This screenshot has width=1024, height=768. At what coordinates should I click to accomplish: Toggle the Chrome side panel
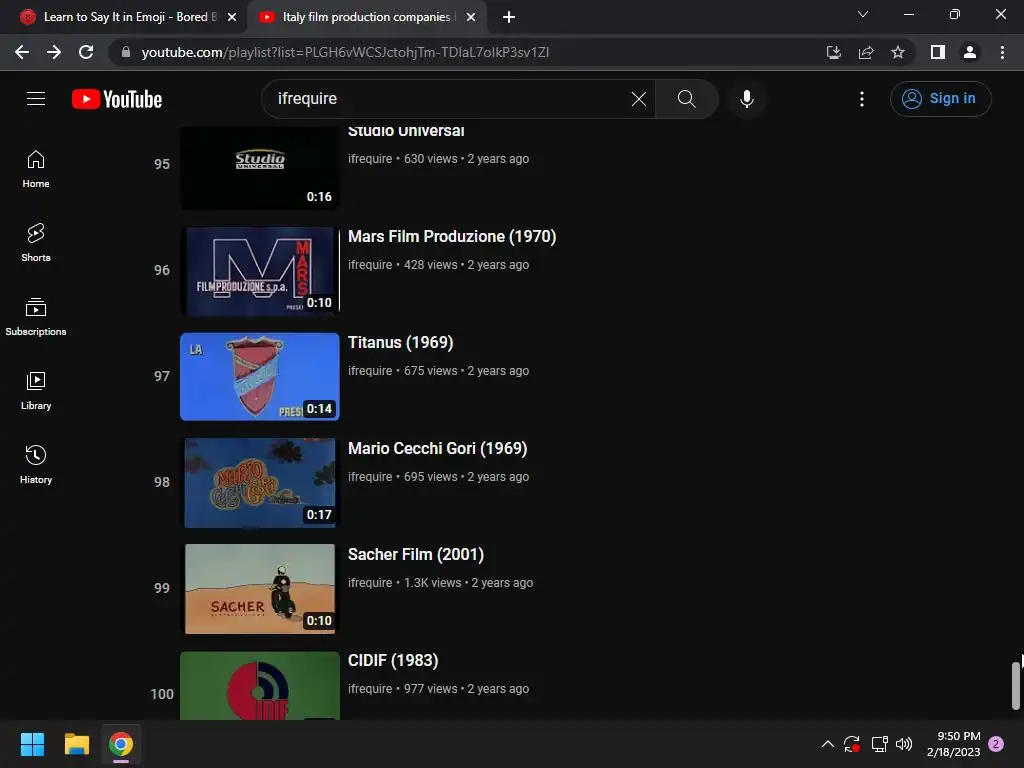(x=938, y=52)
